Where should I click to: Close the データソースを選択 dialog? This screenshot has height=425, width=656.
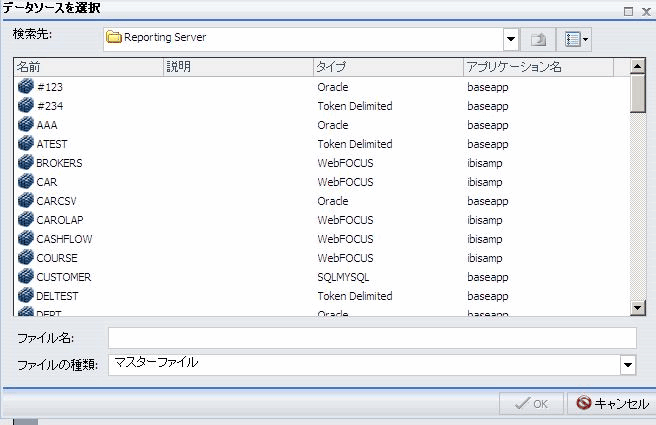646,12
